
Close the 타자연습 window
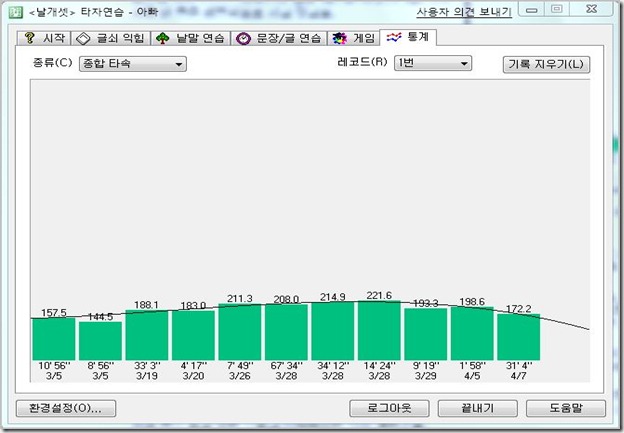click(x=592, y=9)
